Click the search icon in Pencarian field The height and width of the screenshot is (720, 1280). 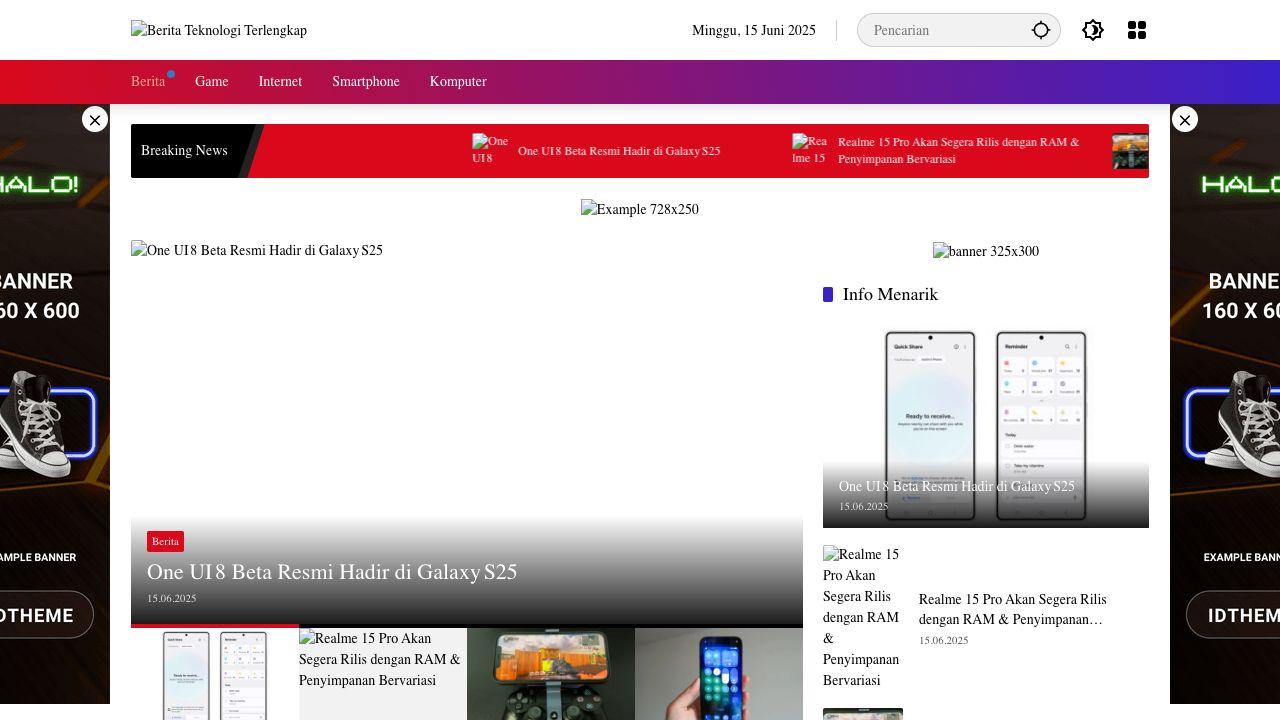(x=1040, y=30)
